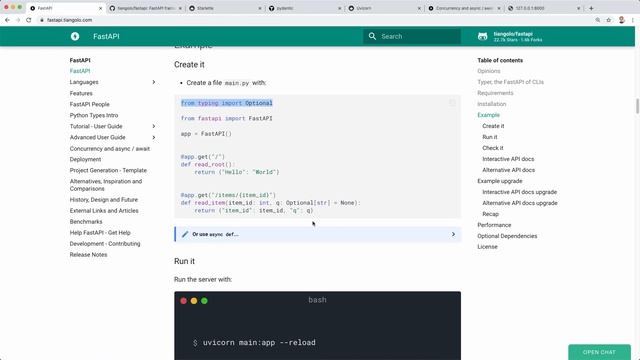Switch to the 127.0.0.1:8000 tab
Viewport: 640px width, 360px height.
click(543, 8)
